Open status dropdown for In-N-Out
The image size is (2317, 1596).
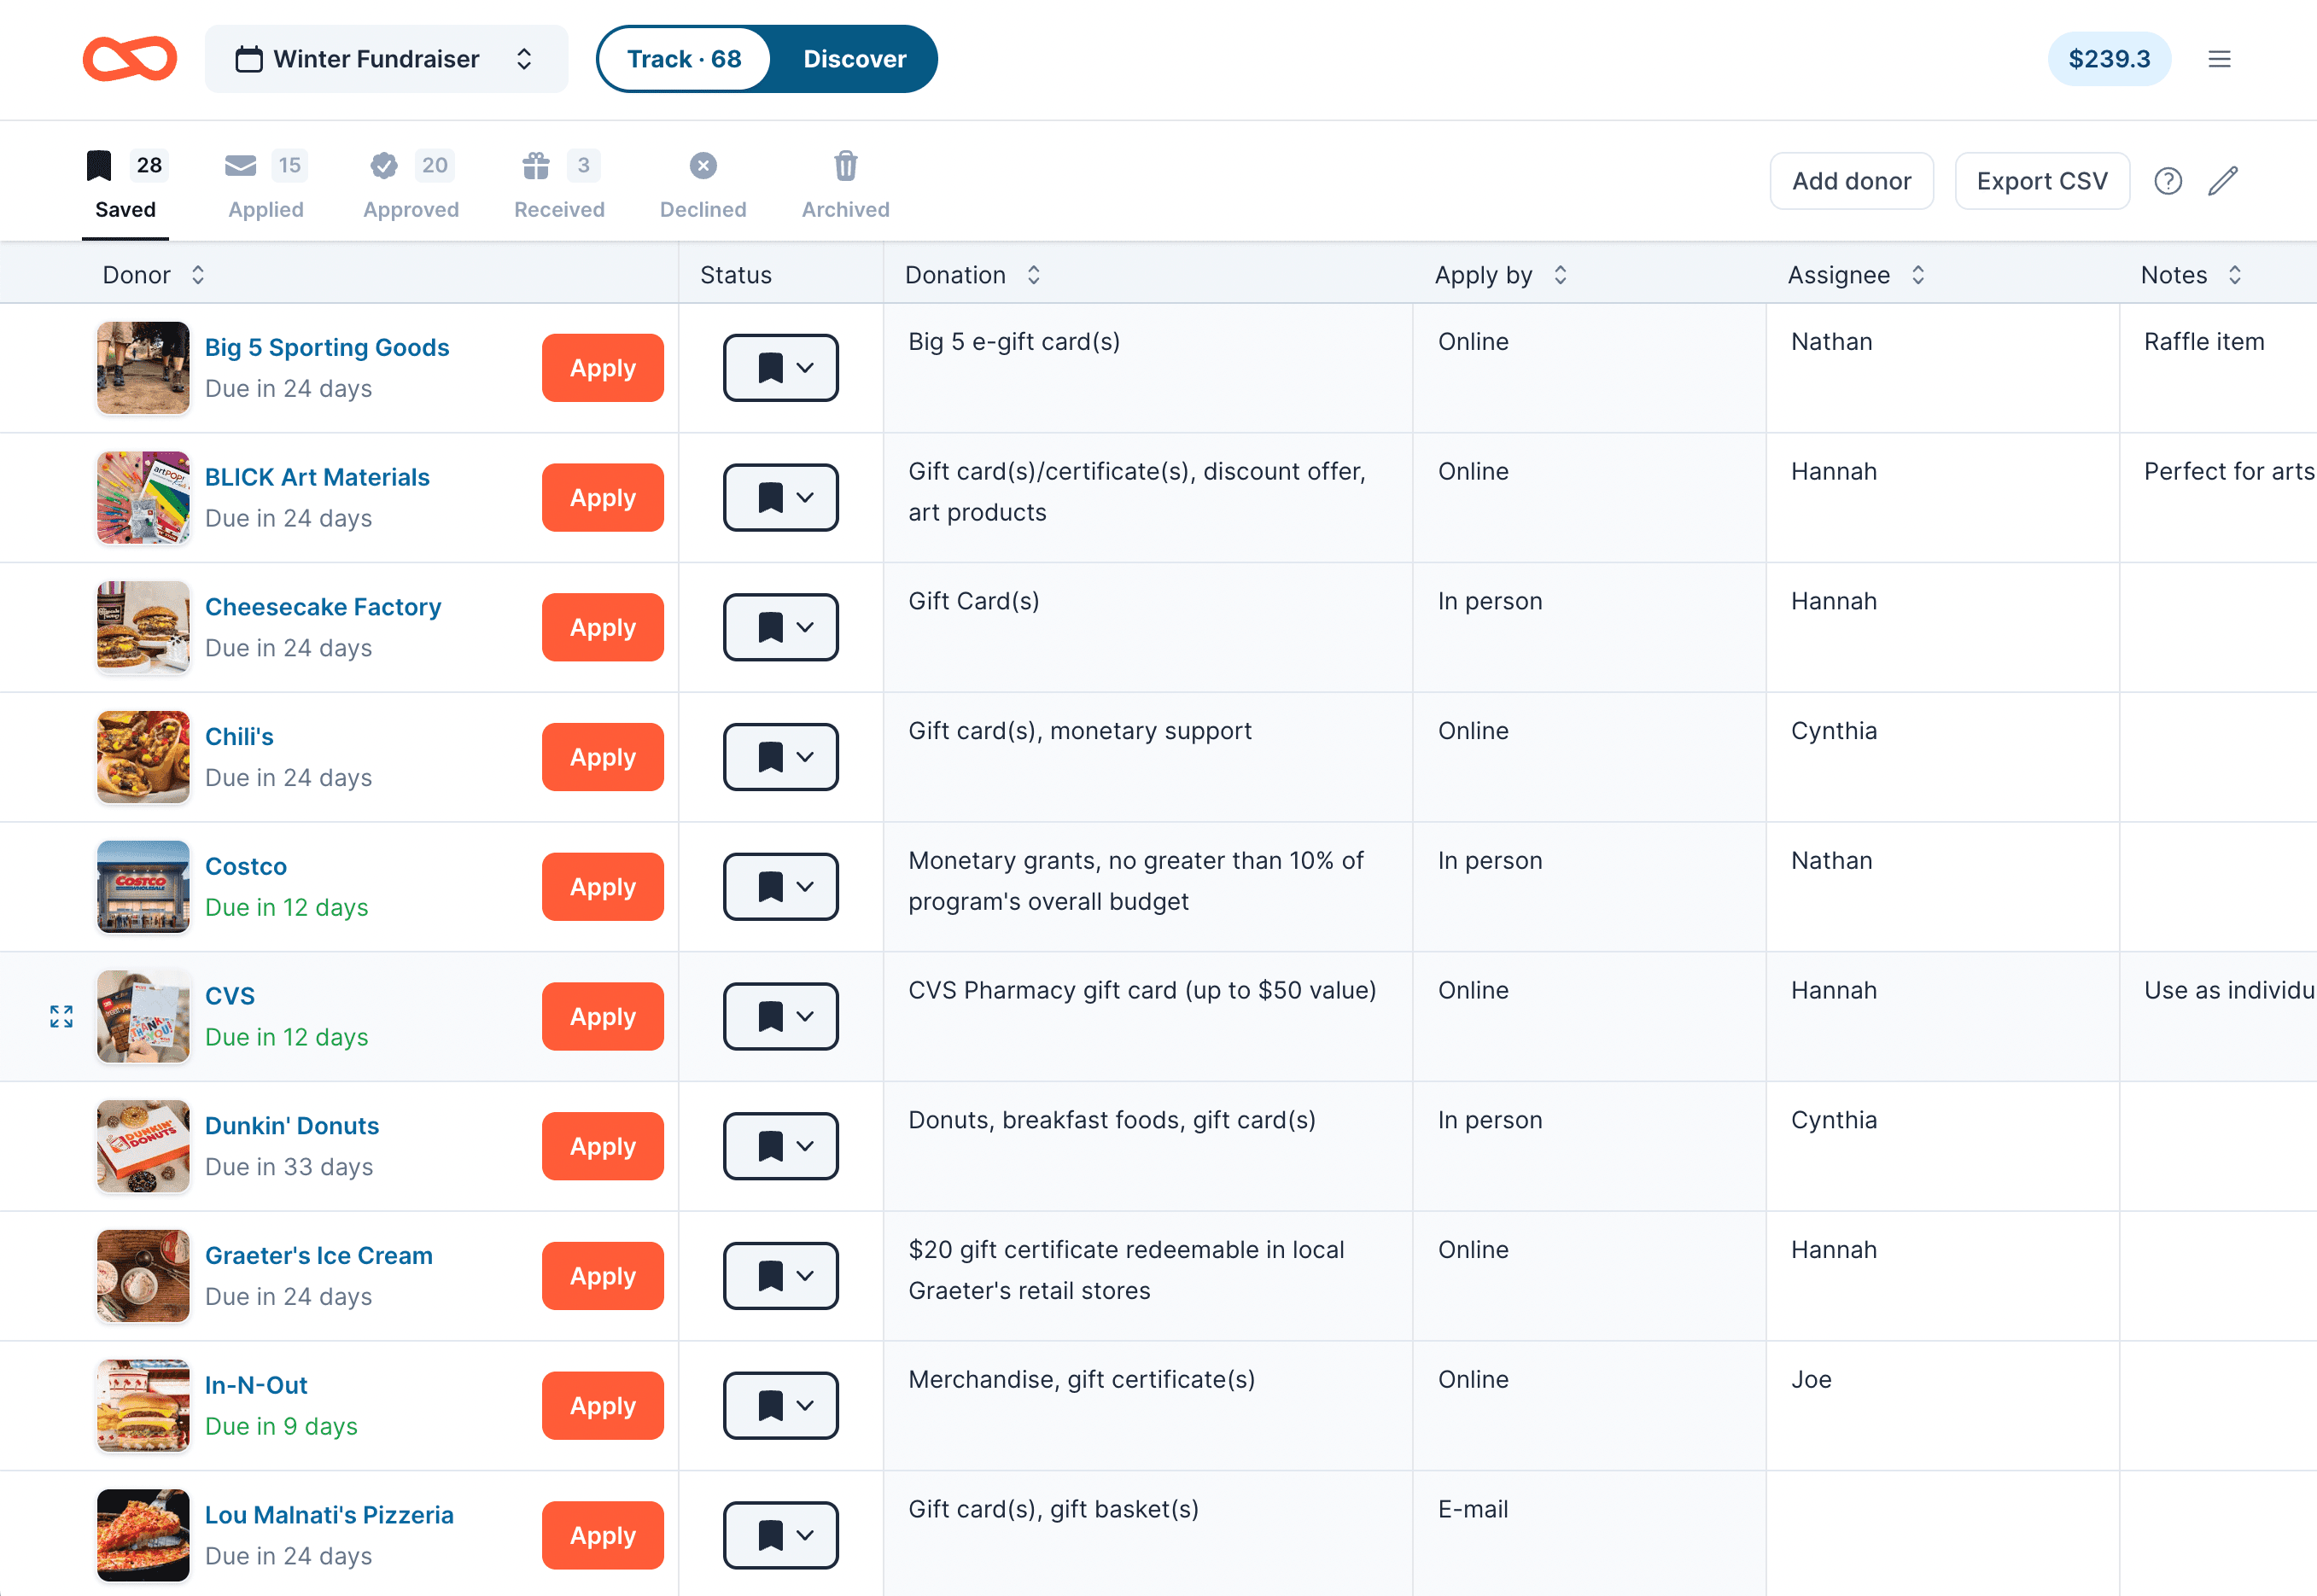[x=781, y=1405]
